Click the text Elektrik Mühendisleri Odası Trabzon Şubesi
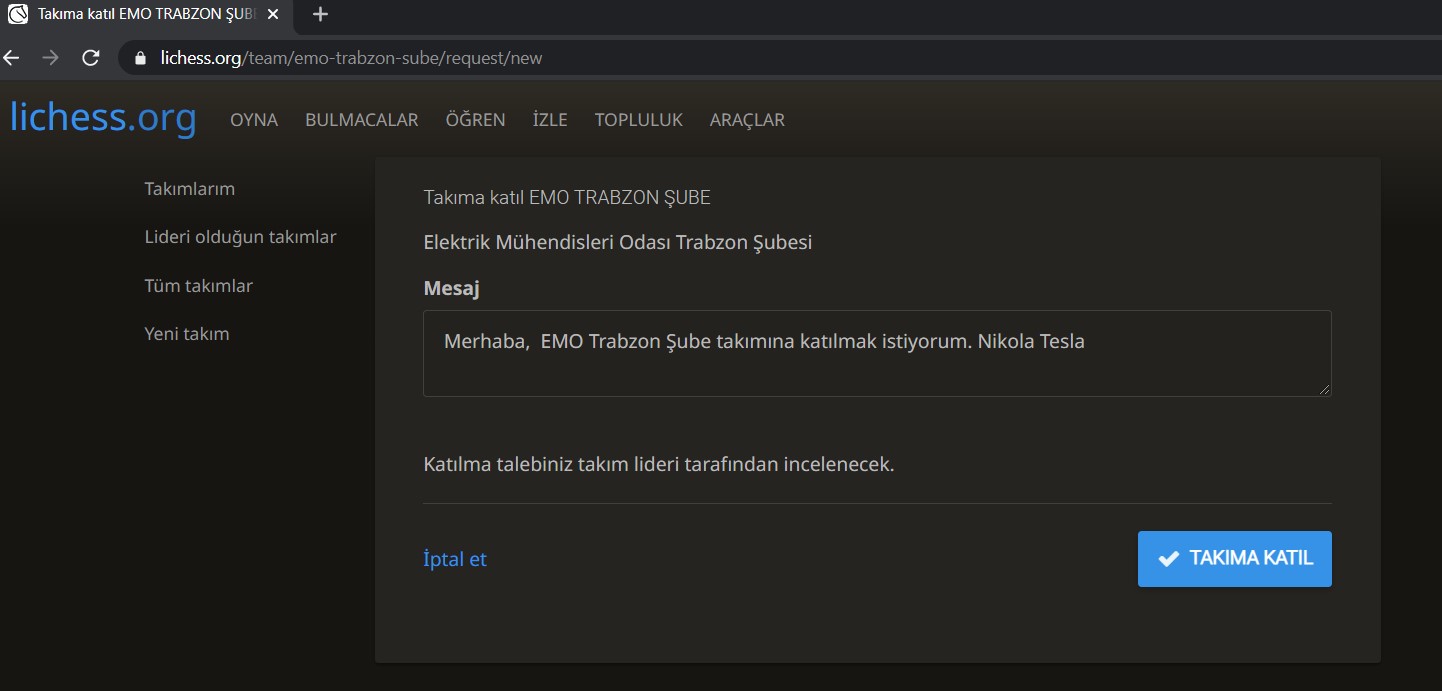Image resolution: width=1442 pixels, height=691 pixels. (618, 243)
